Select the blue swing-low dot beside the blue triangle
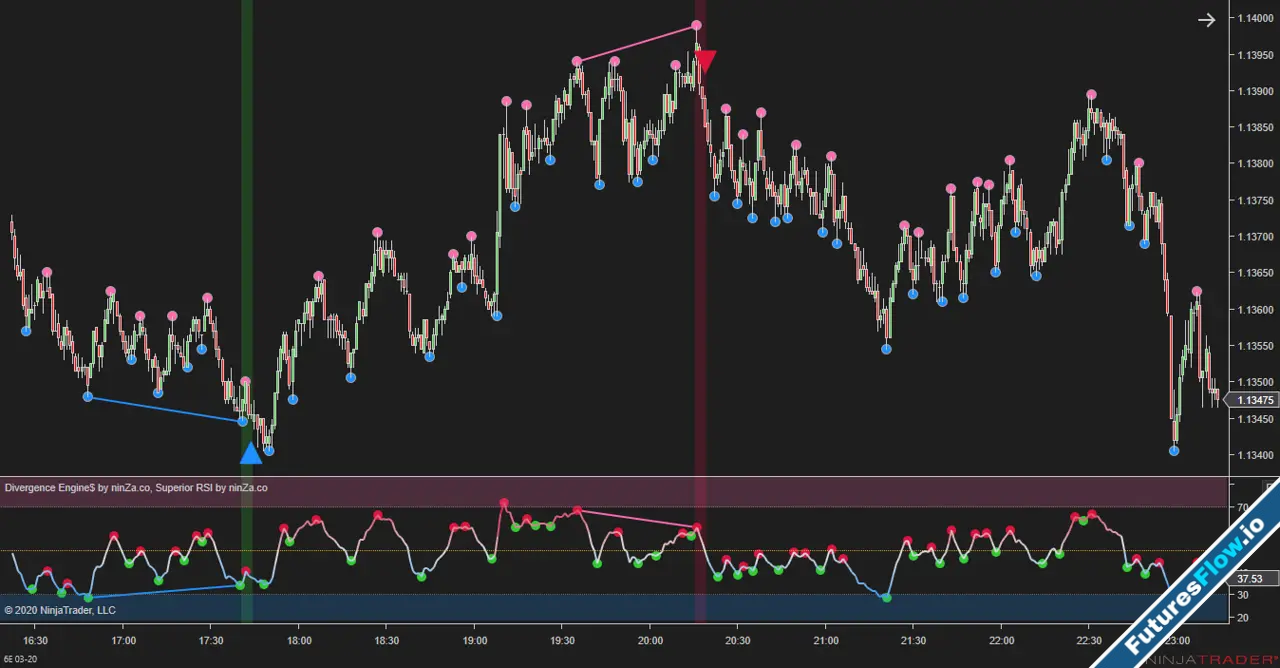 [x=268, y=450]
